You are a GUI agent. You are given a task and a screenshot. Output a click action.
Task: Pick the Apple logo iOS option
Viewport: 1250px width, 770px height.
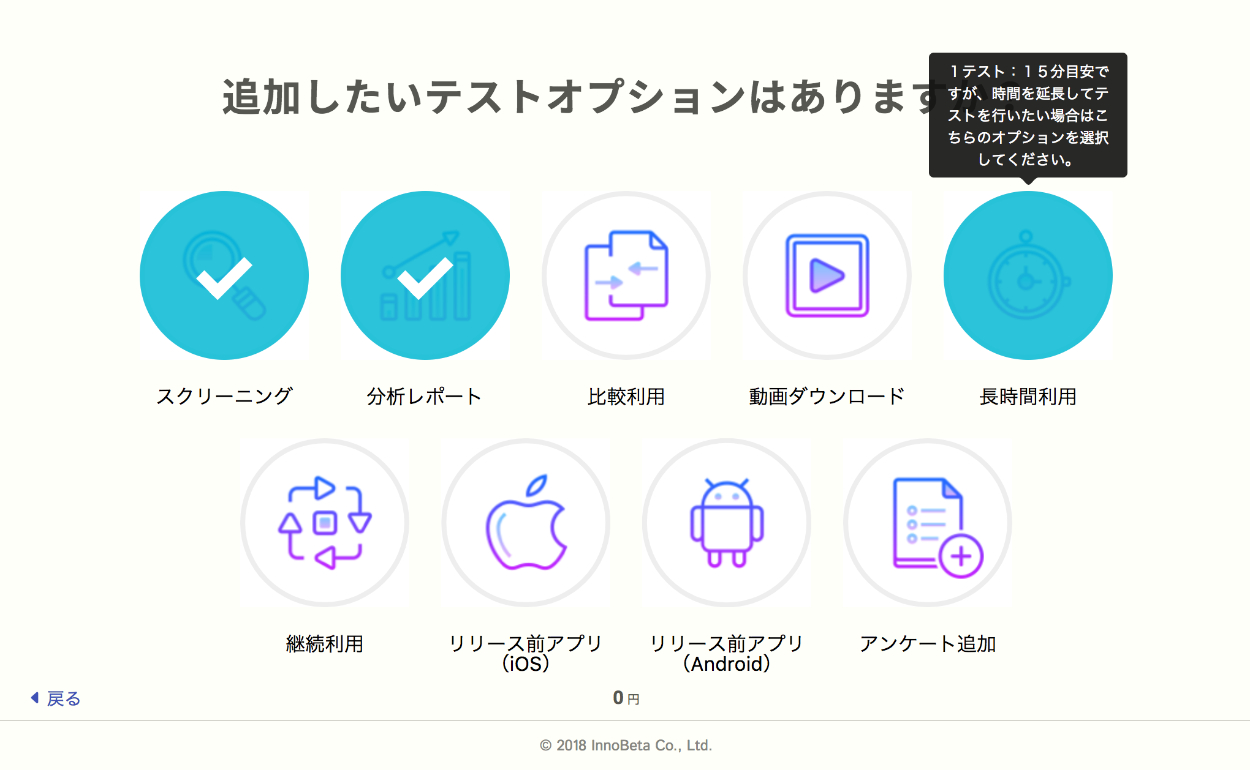pyautogui.click(x=526, y=523)
